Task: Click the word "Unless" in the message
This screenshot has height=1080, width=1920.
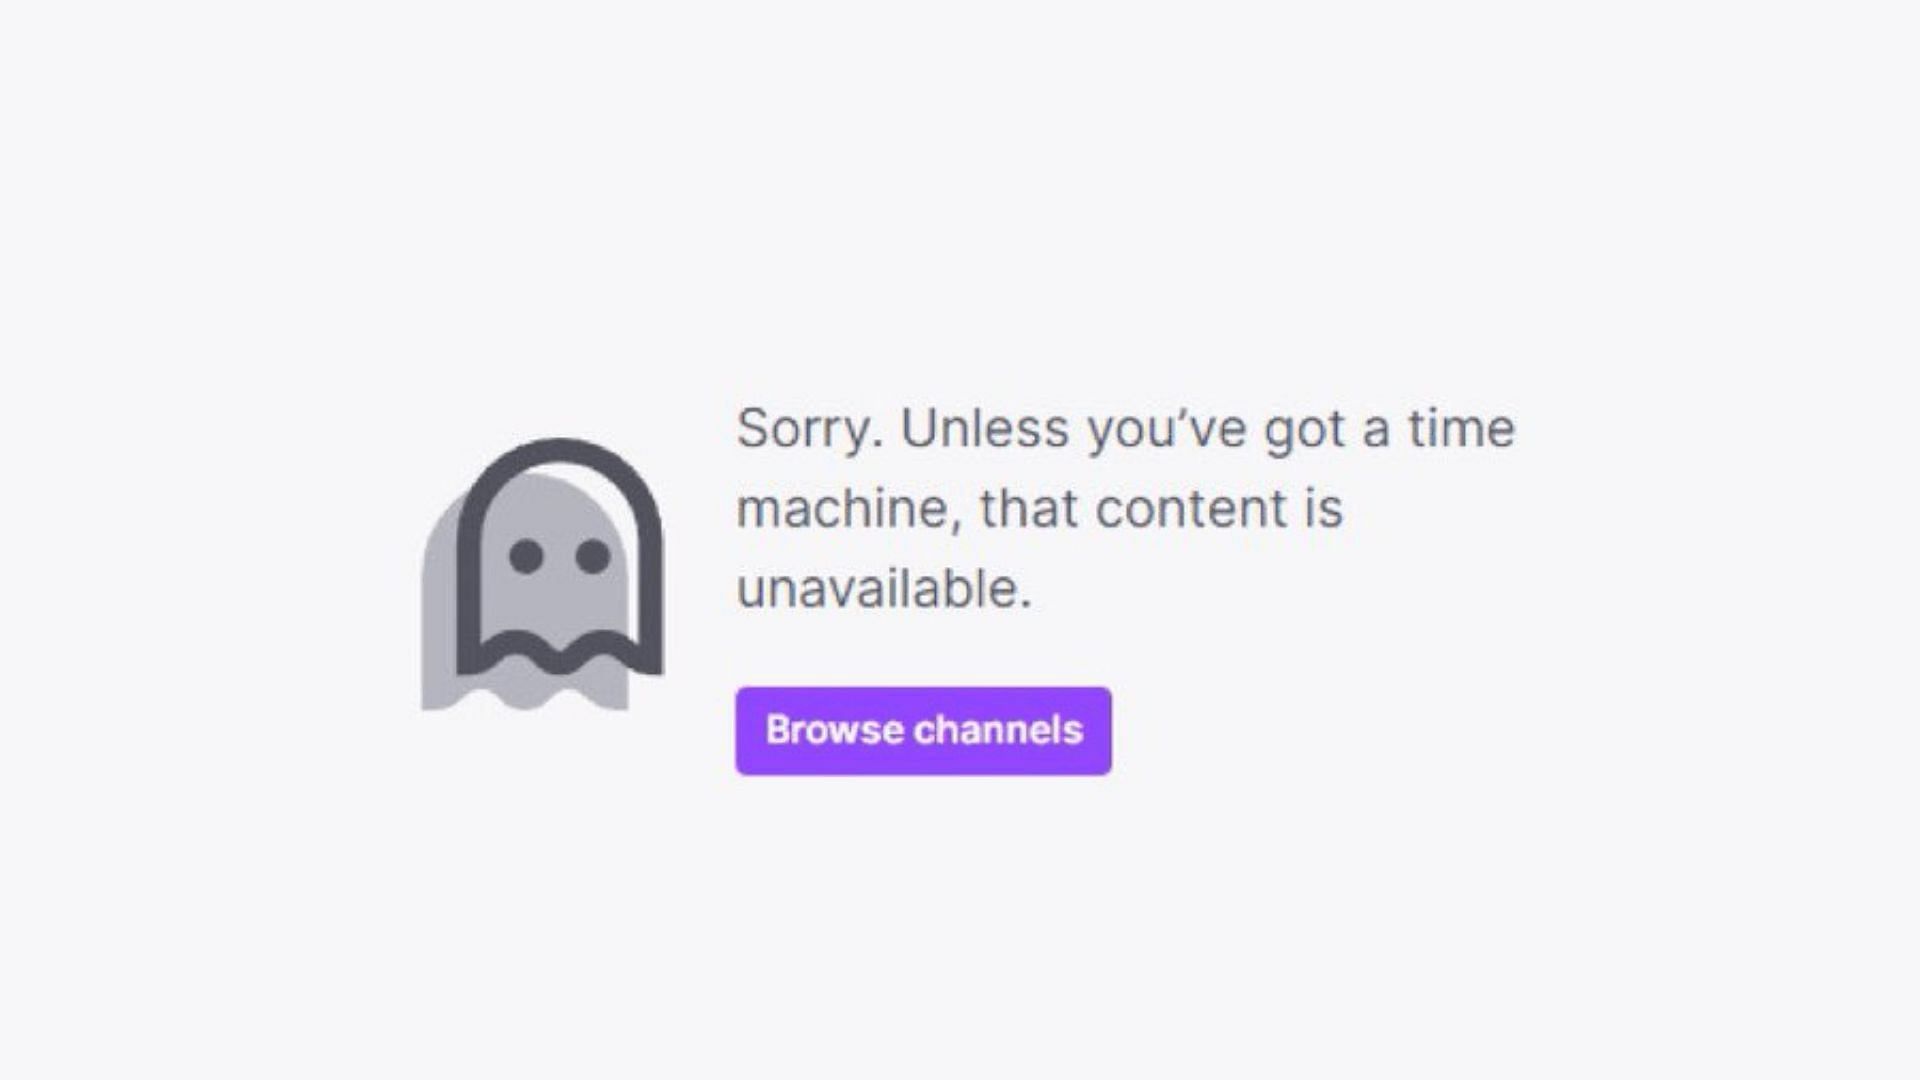Action: [x=985, y=428]
